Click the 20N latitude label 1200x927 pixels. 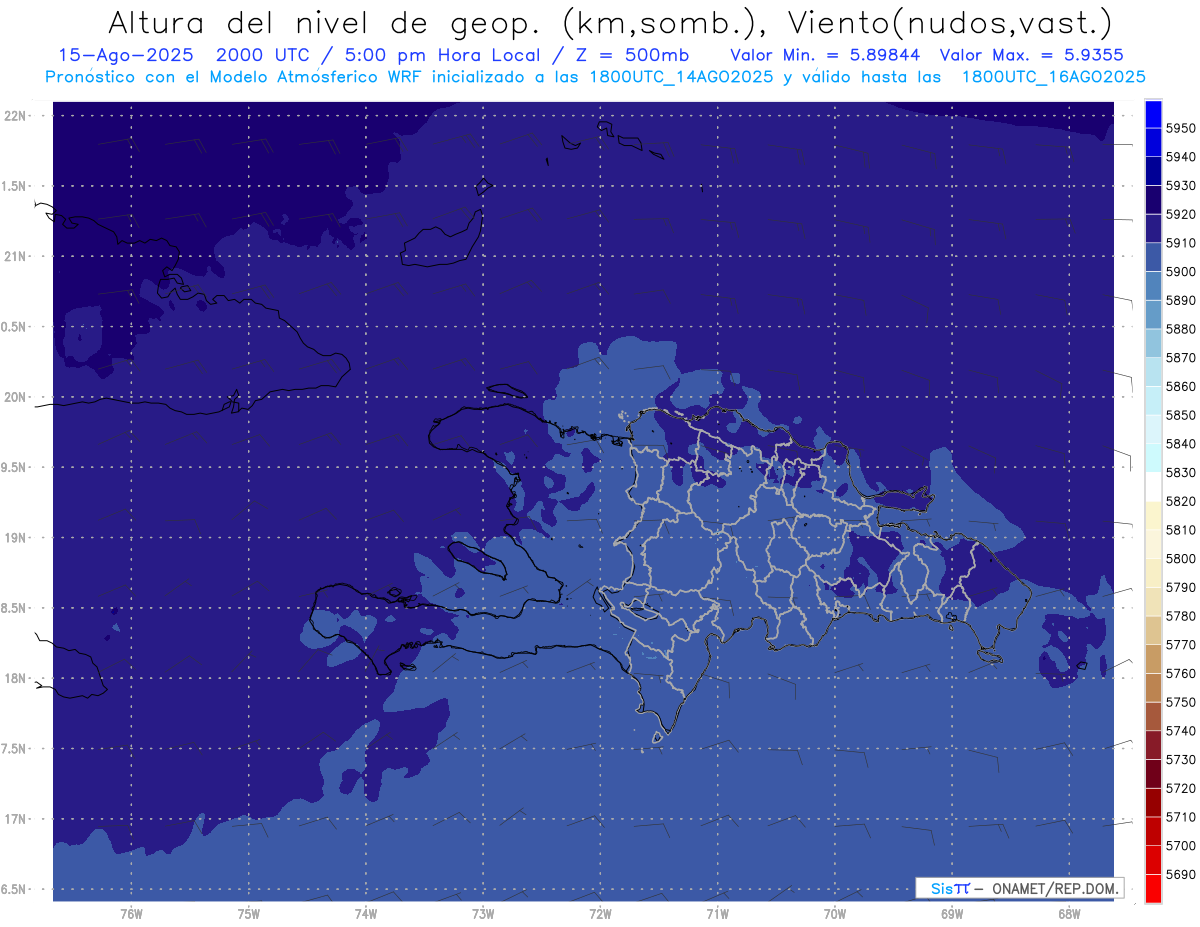pyautogui.click(x=14, y=397)
